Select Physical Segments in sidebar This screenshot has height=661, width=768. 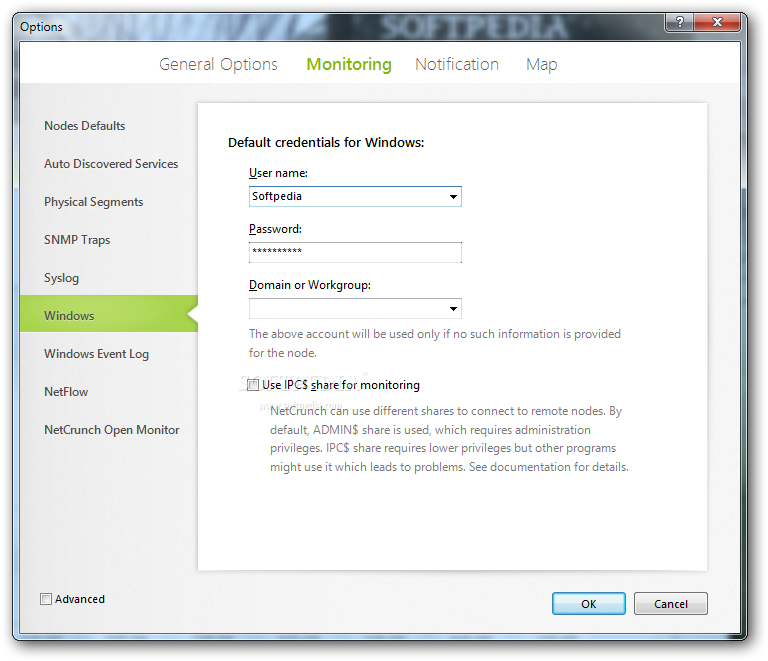[x=93, y=202]
